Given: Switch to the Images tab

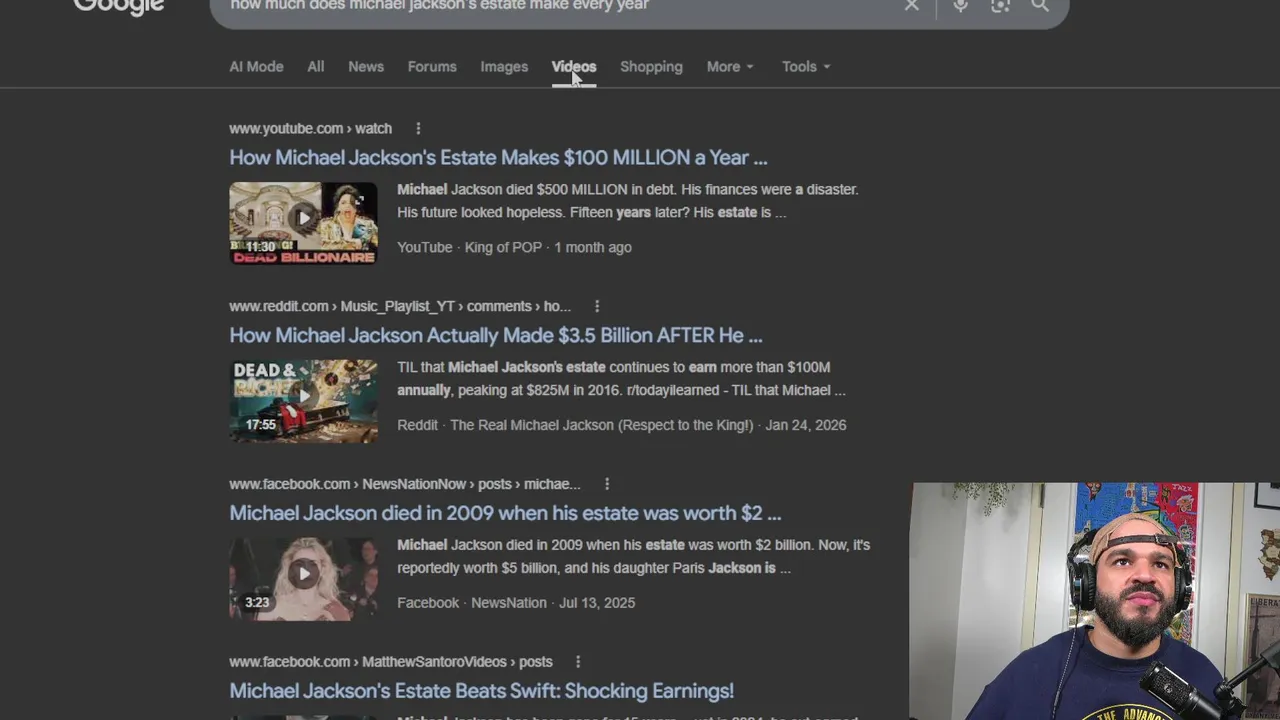Looking at the screenshot, I should coord(504,66).
